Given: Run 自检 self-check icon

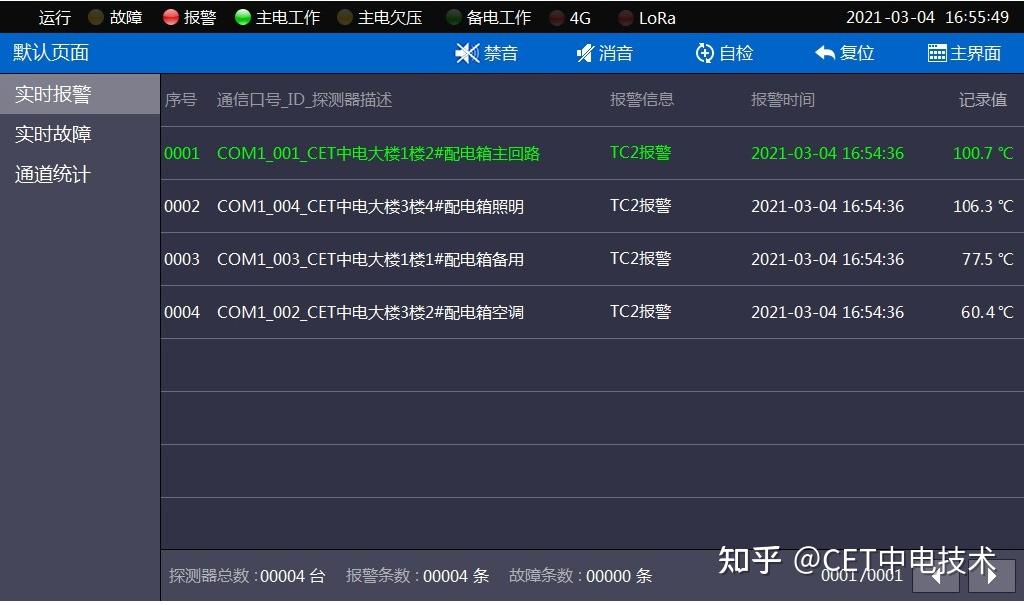Looking at the screenshot, I should tap(705, 54).
